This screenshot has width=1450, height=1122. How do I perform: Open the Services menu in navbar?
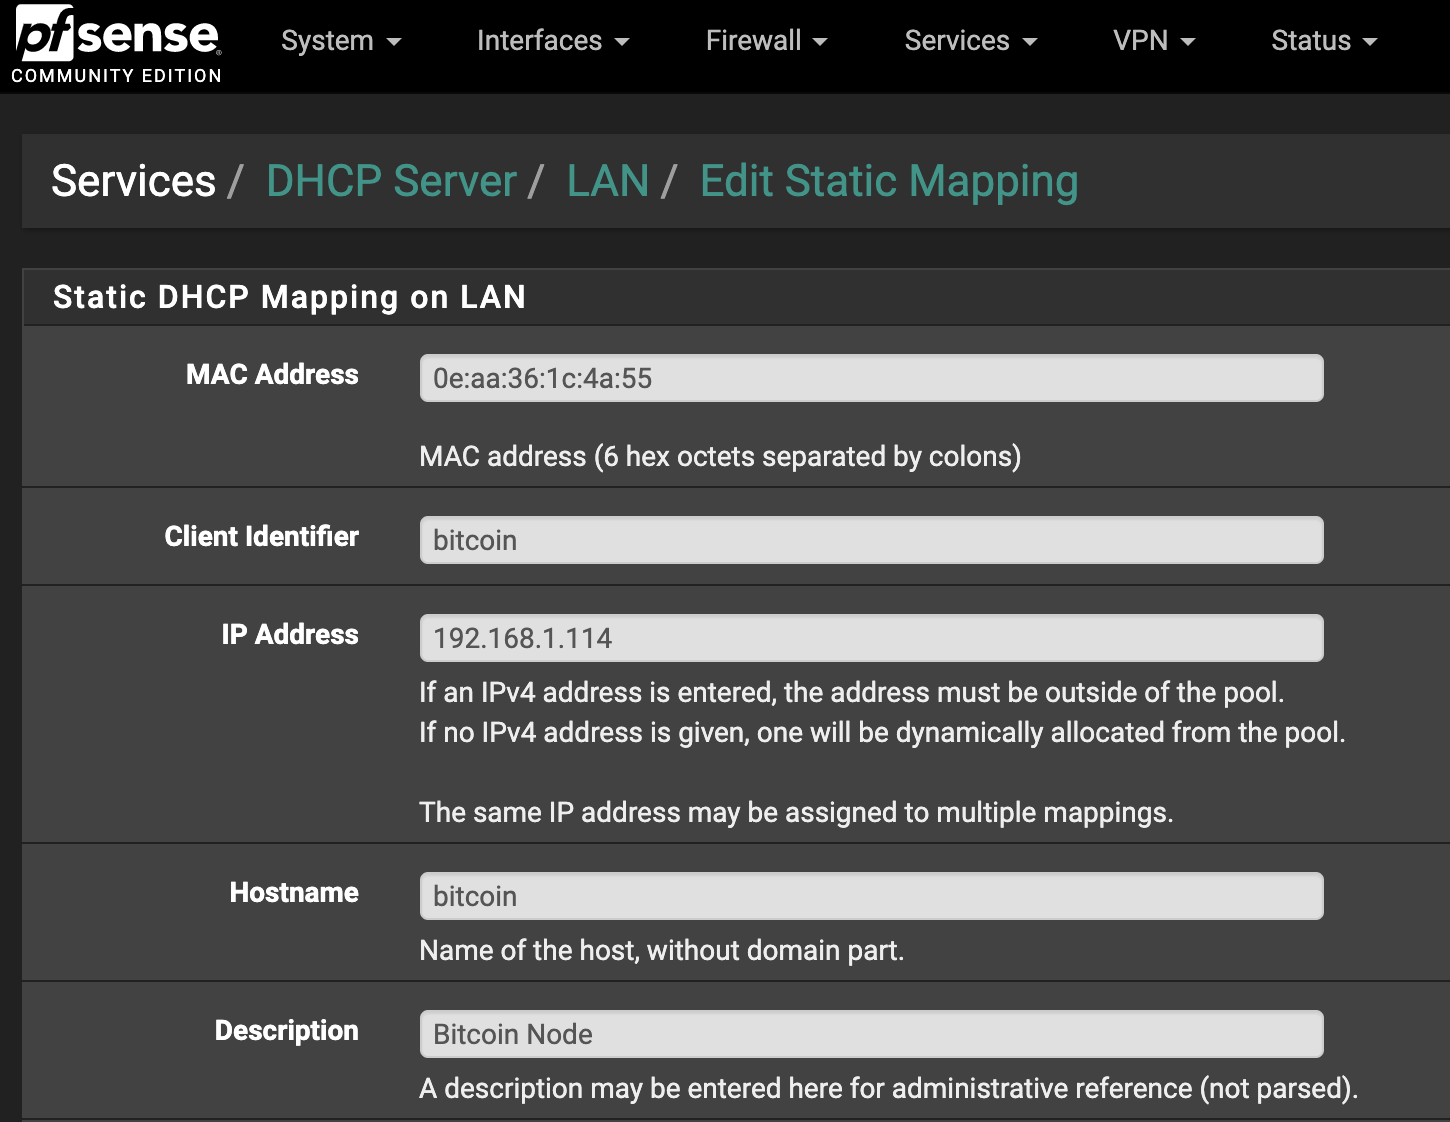[970, 41]
